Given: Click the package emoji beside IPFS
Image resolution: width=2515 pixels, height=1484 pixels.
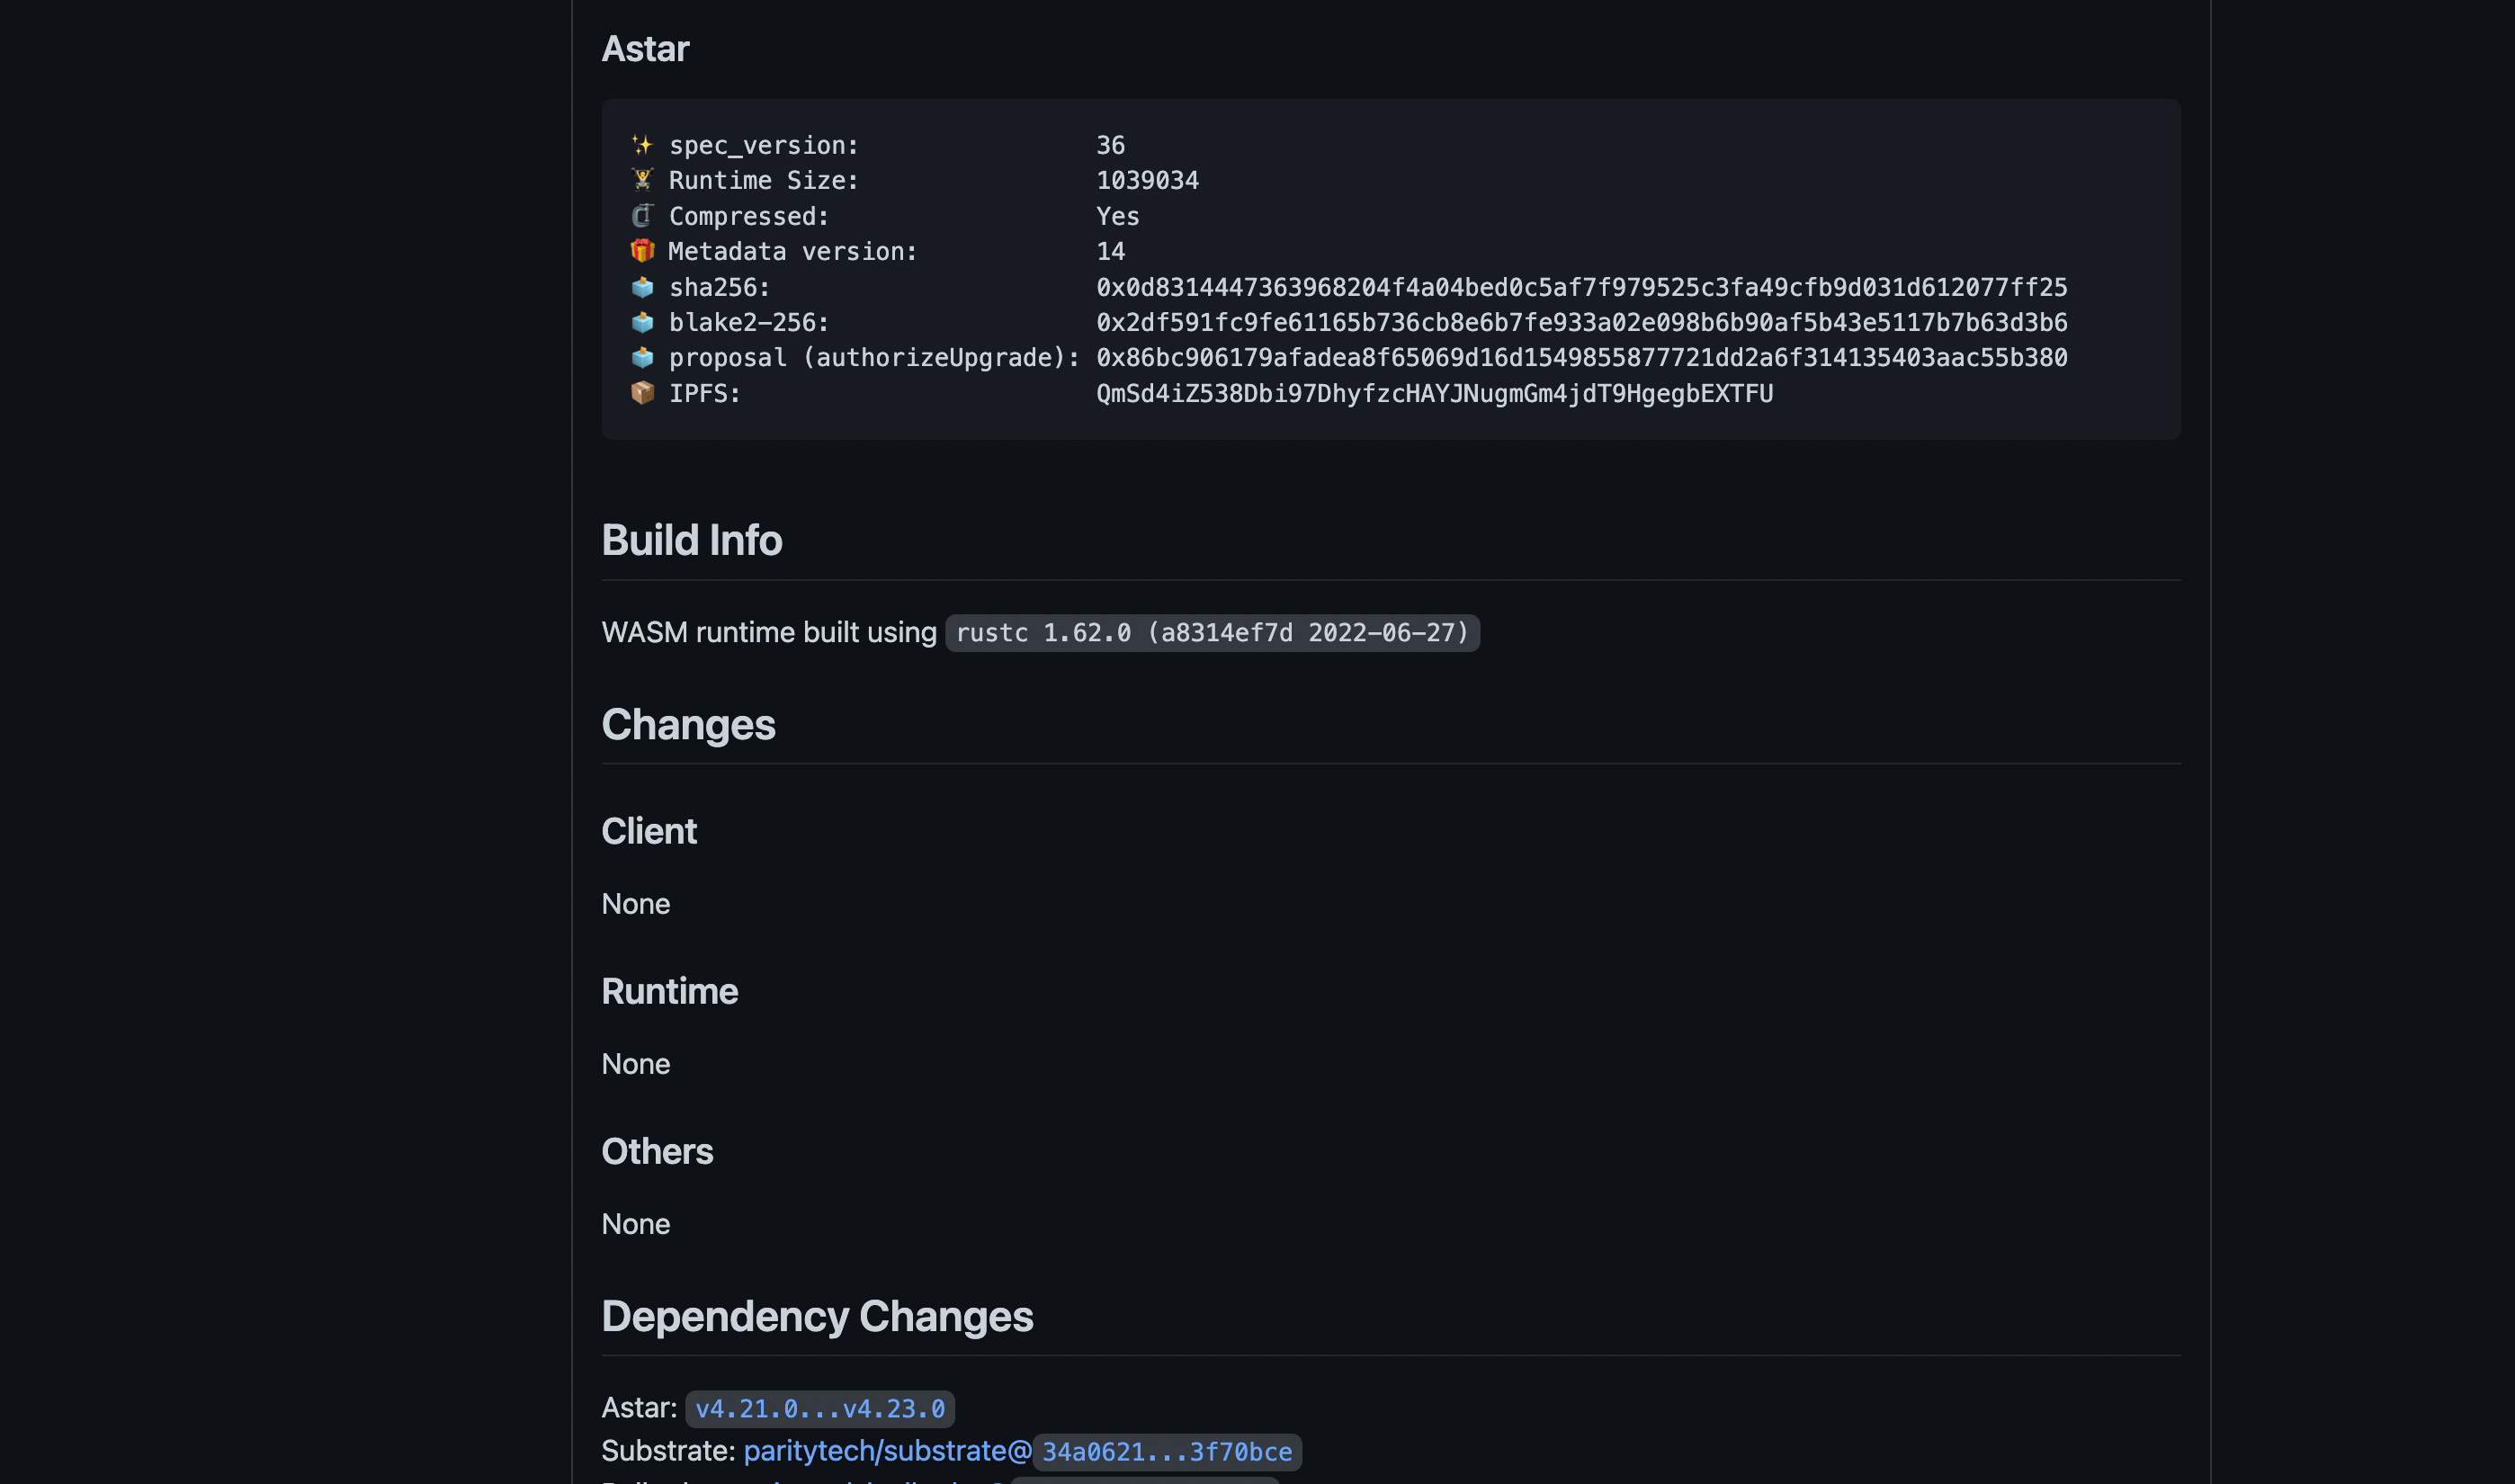Looking at the screenshot, I should [642, 393].
